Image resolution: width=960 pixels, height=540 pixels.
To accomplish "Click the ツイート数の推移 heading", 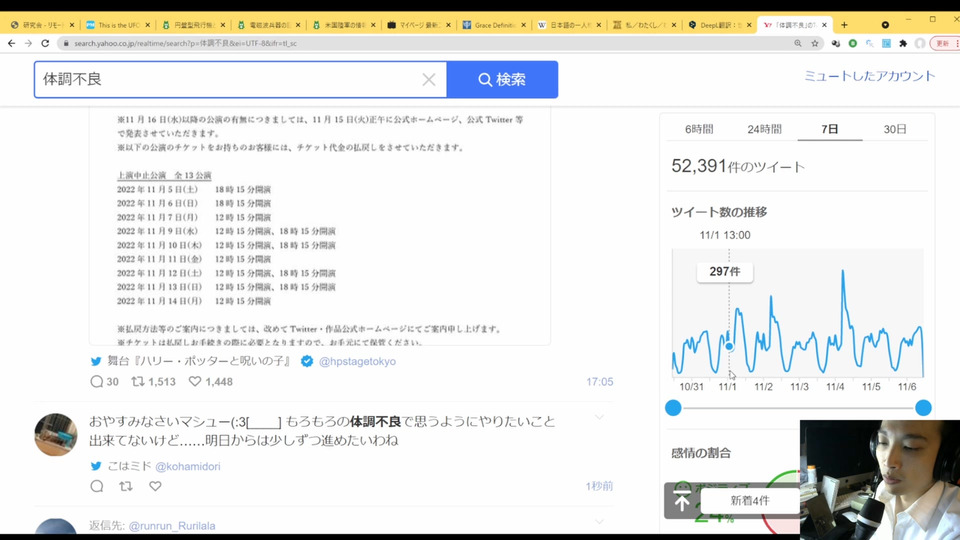I will click(x=719, y=212).
